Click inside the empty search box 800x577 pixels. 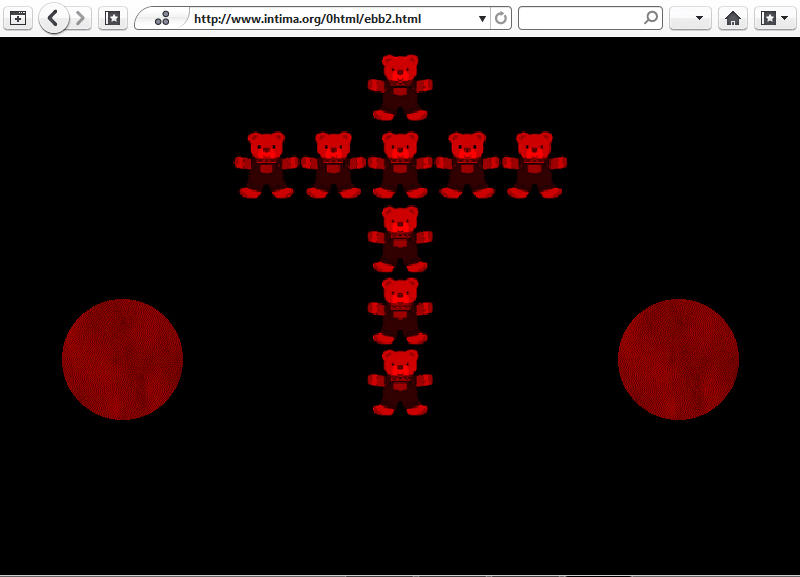[580, 18]
